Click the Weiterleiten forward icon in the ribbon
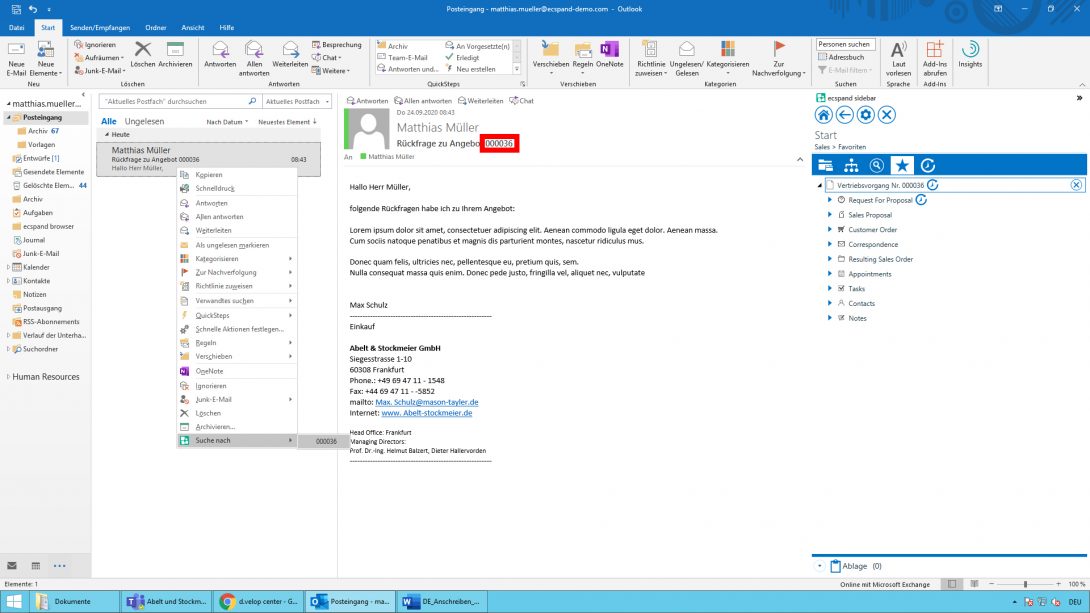1090x613 pixels. point(290,54)
